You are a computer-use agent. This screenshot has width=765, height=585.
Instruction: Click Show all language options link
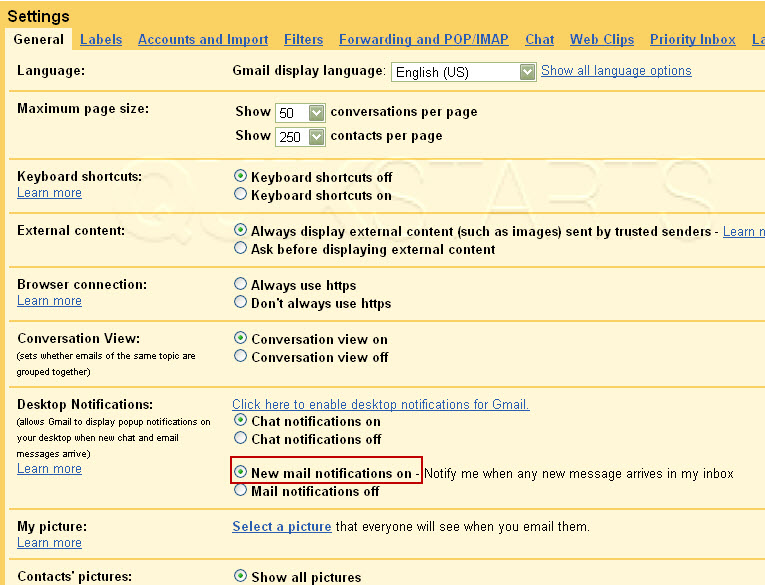616,71
